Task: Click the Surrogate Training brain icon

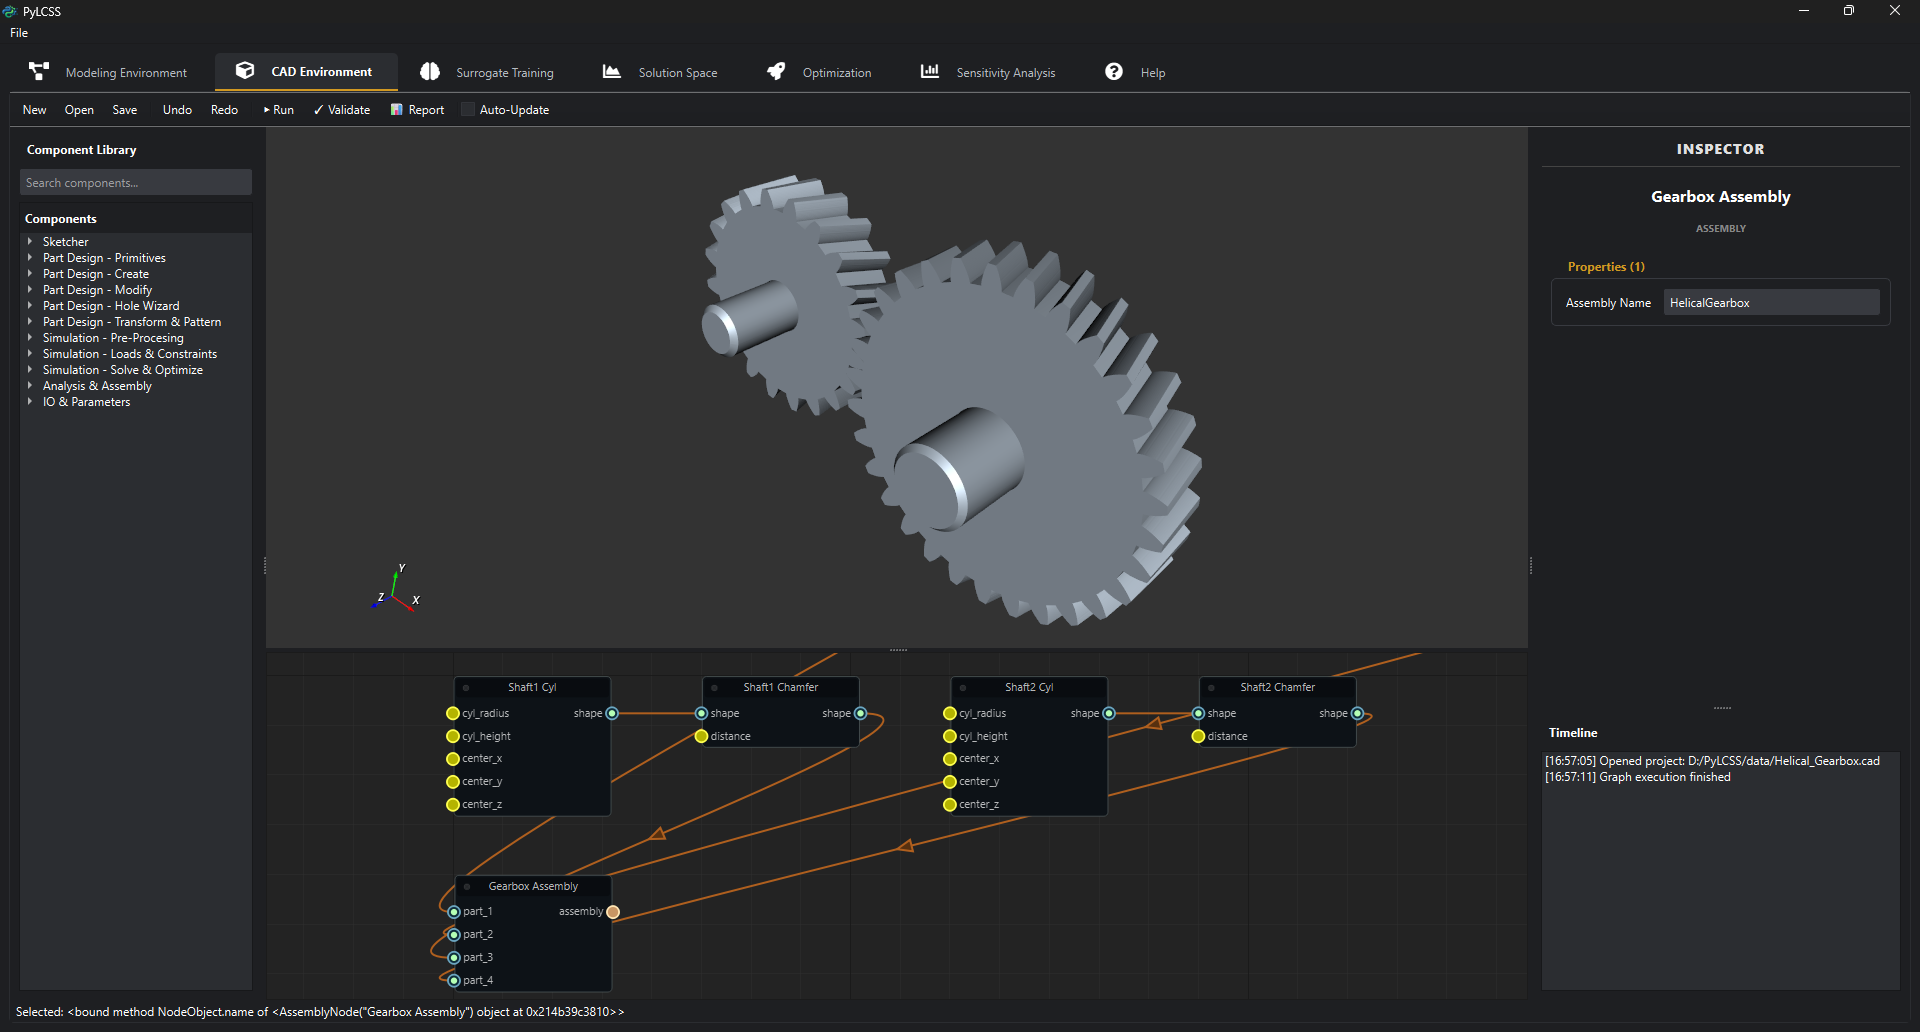Action: [430, 71]
